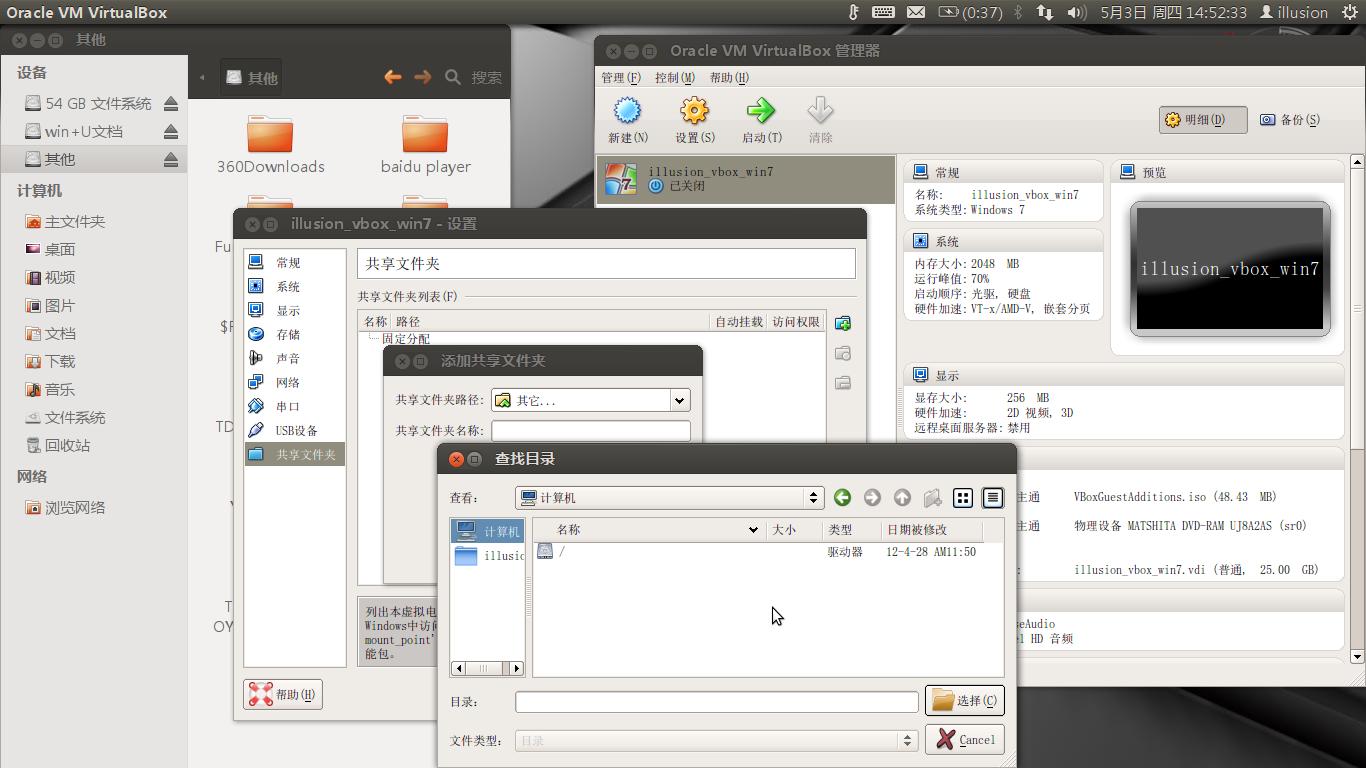Select 计算机 in the directory dialog sidebar
The image size is (1366, 768).
(487, 531)
